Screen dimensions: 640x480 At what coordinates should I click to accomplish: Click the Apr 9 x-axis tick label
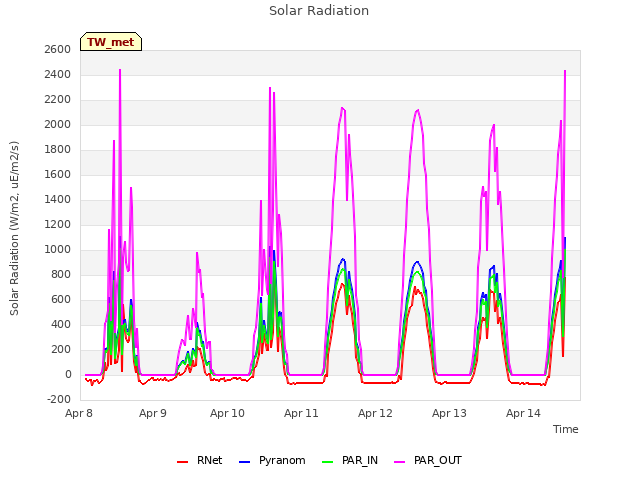click(x=153, y=413)
